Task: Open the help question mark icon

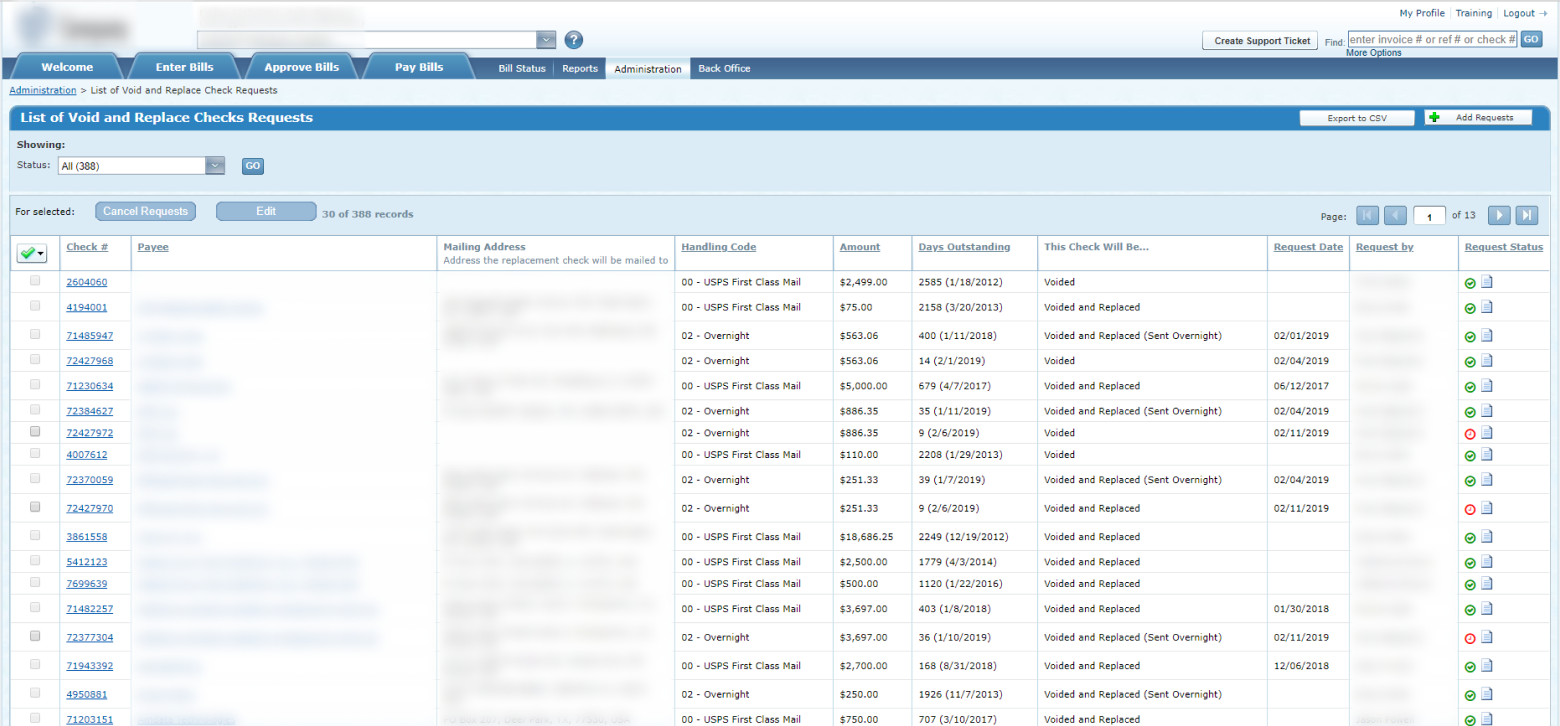Action: coord(574,40)
